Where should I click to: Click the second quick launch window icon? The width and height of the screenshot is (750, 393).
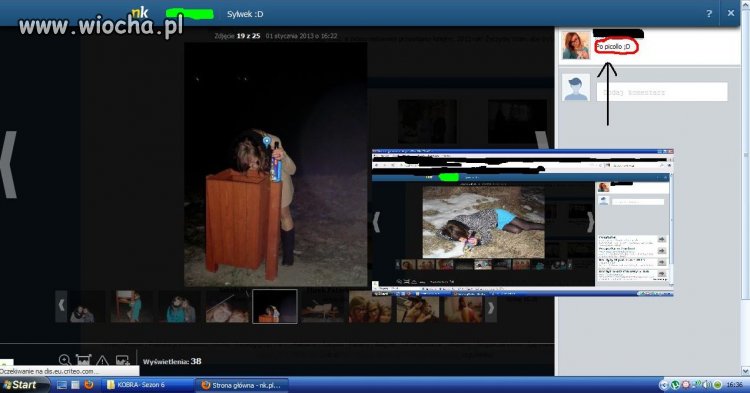[x=75, y=385]
